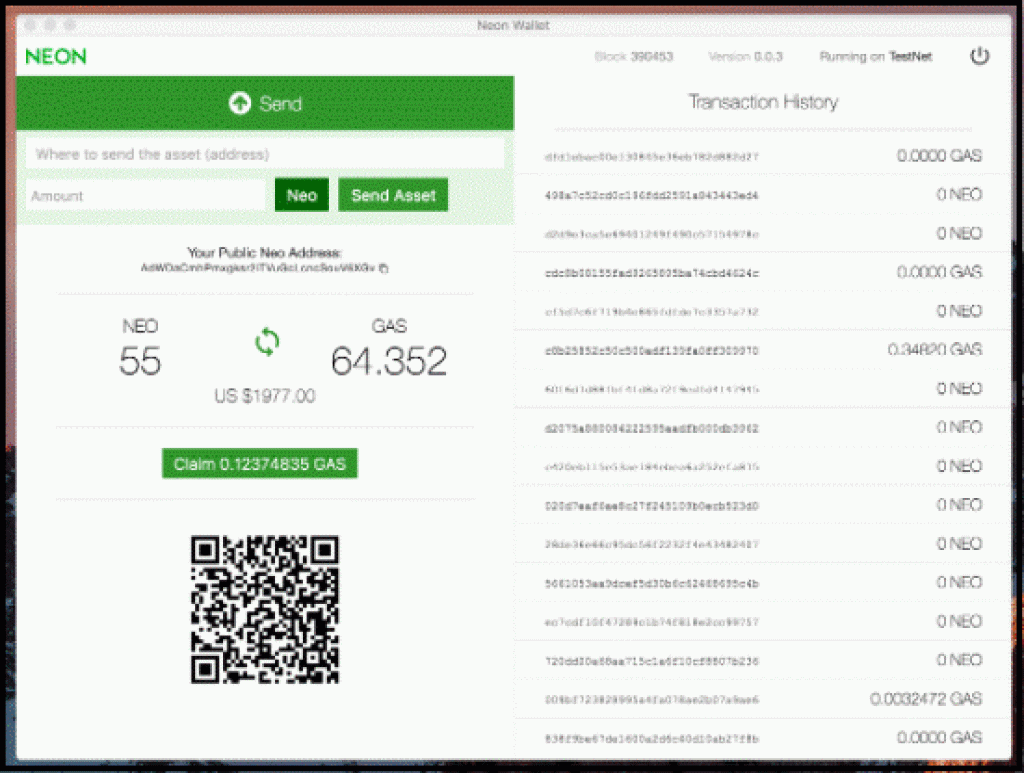Focus the Amount input field
This screenshot has height=773, width=1024.
pyautogui.click(x=146, y=196)
